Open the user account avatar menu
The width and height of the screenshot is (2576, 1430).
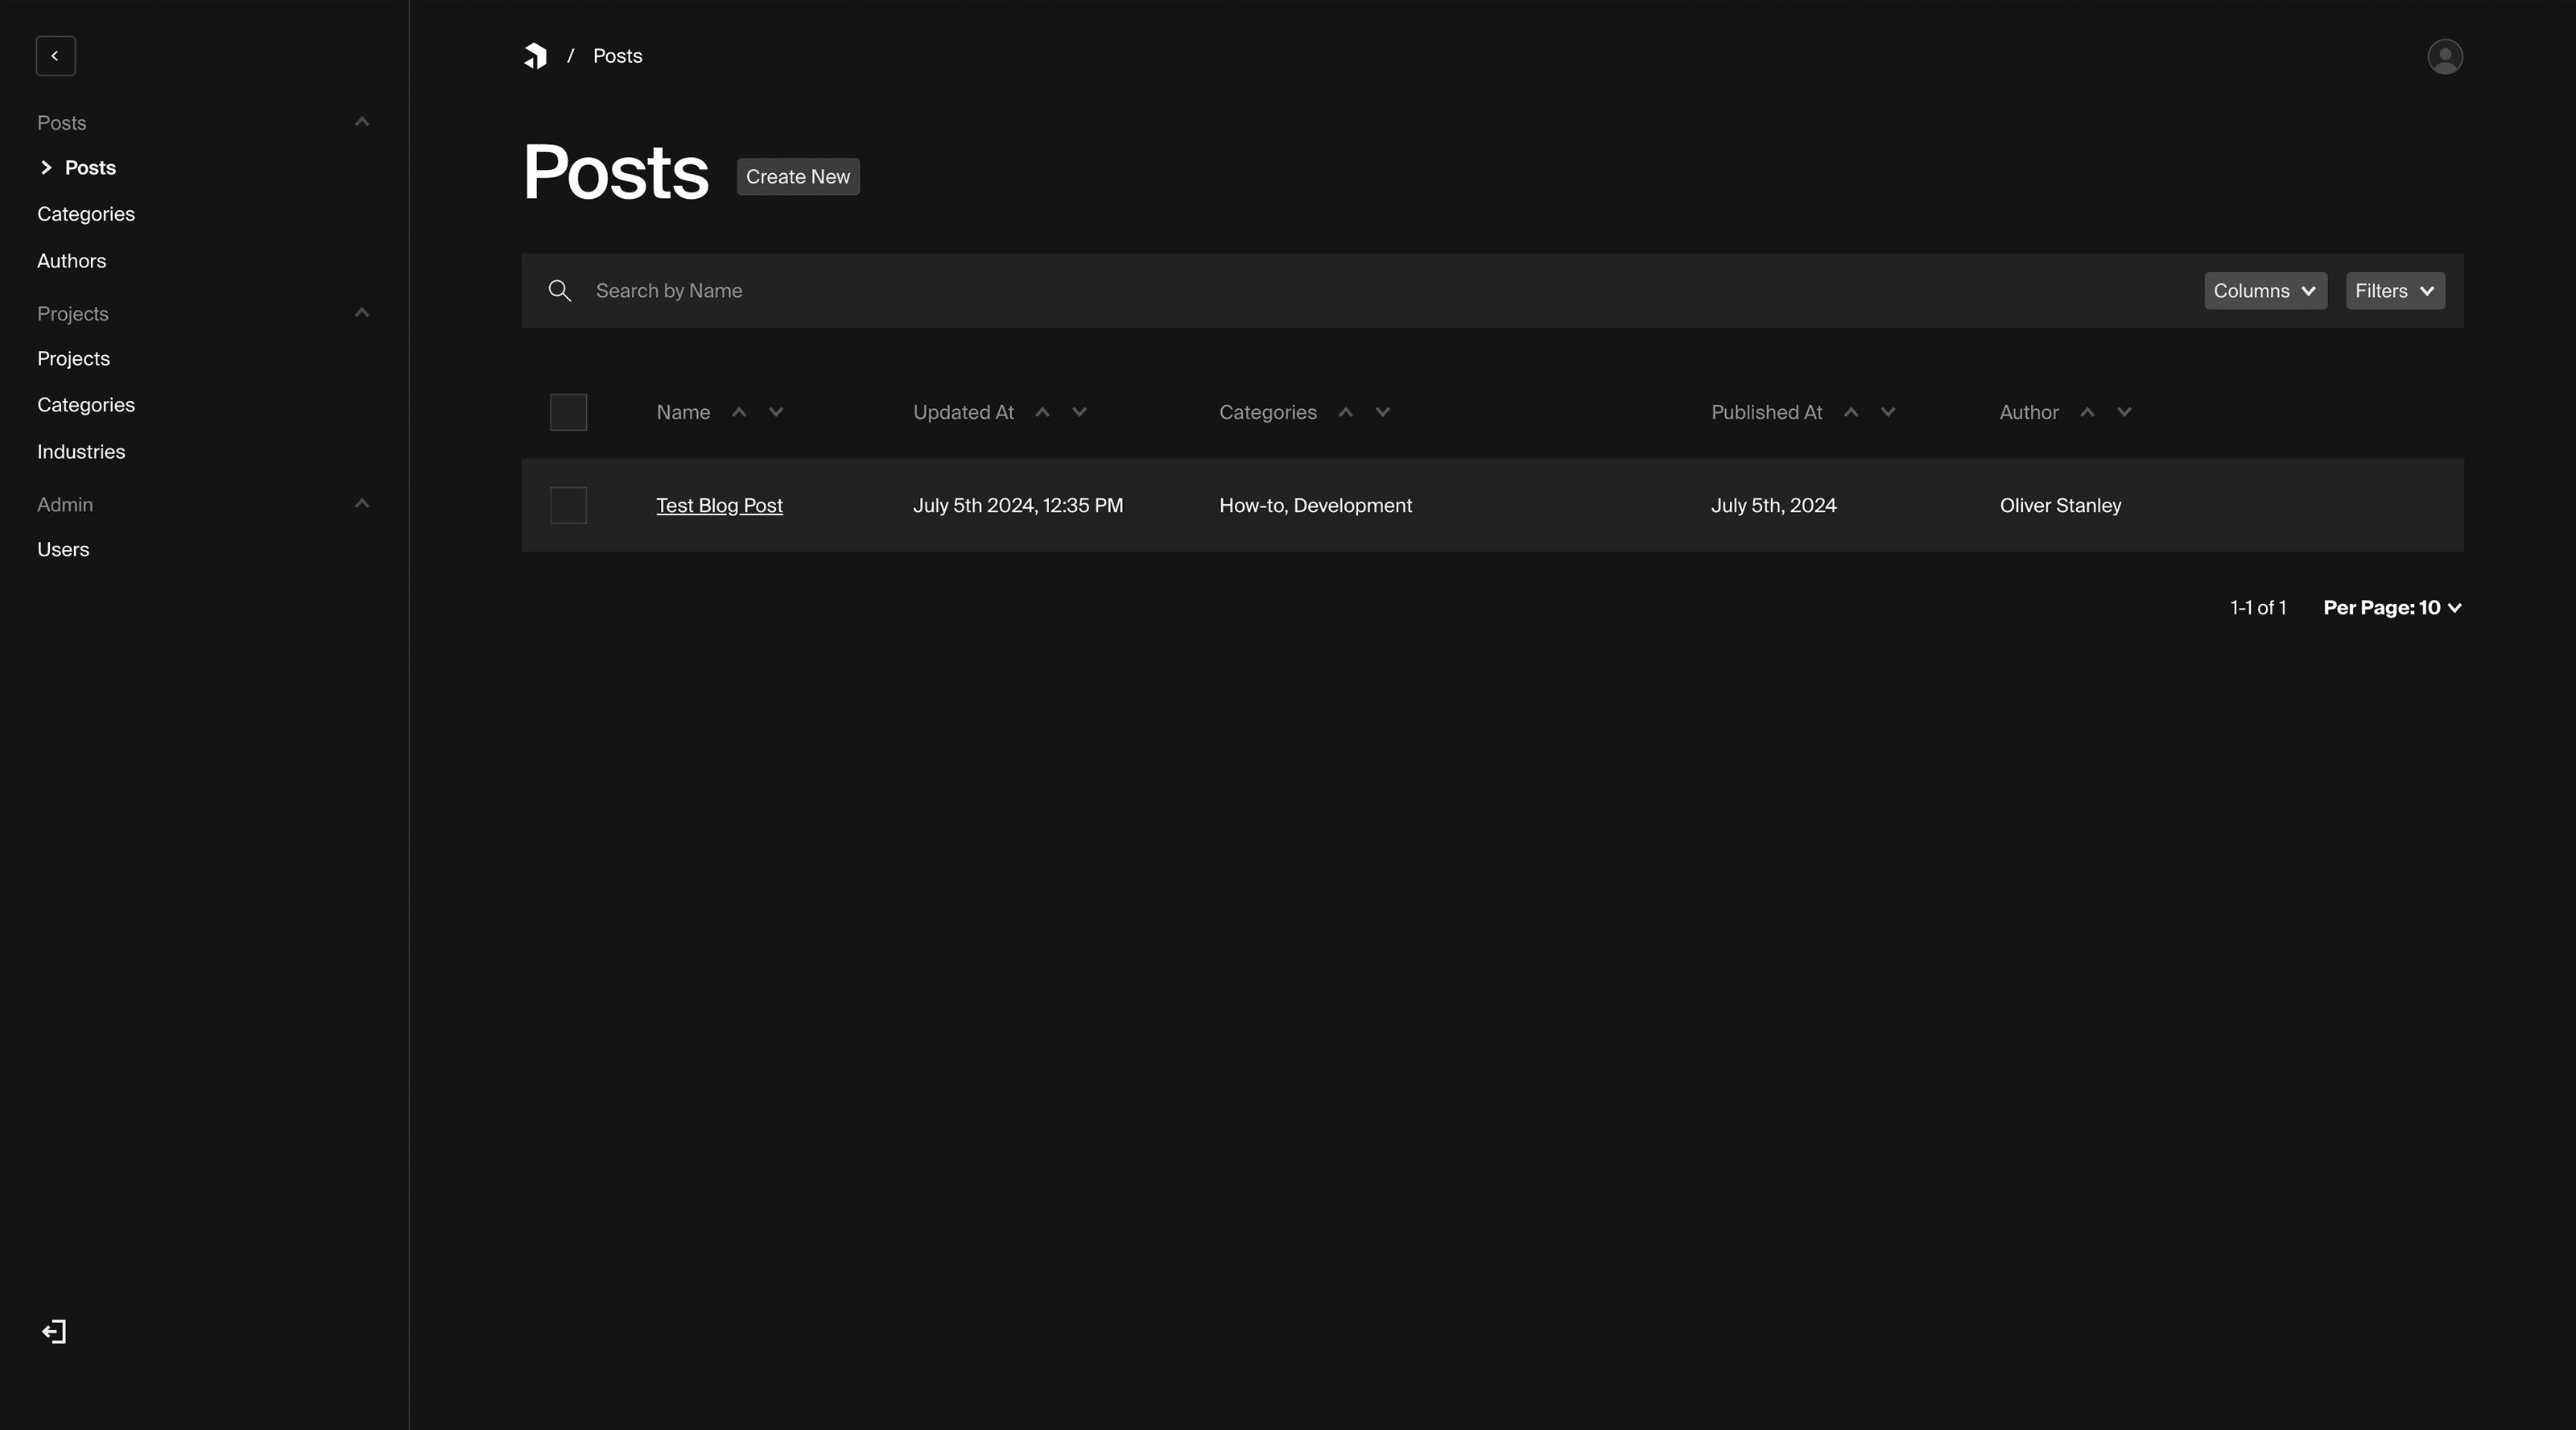(2445, 56)
